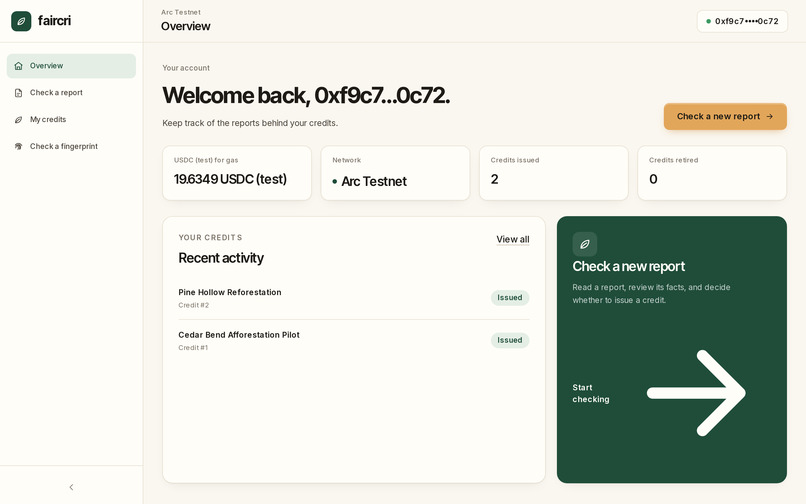806x504 pixels.
Task: Click the Welcome back heading
Action: [306, 95]
